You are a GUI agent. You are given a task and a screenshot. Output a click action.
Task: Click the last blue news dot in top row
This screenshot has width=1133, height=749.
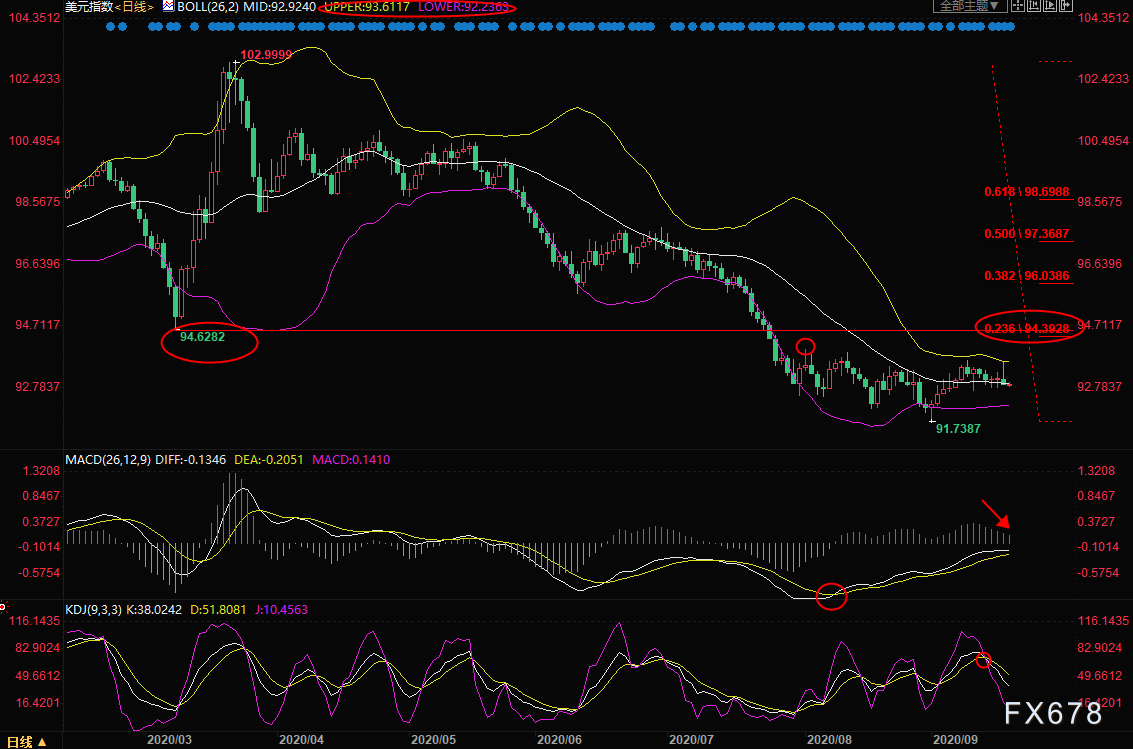pyautogui.click(x=1010, y=26)
